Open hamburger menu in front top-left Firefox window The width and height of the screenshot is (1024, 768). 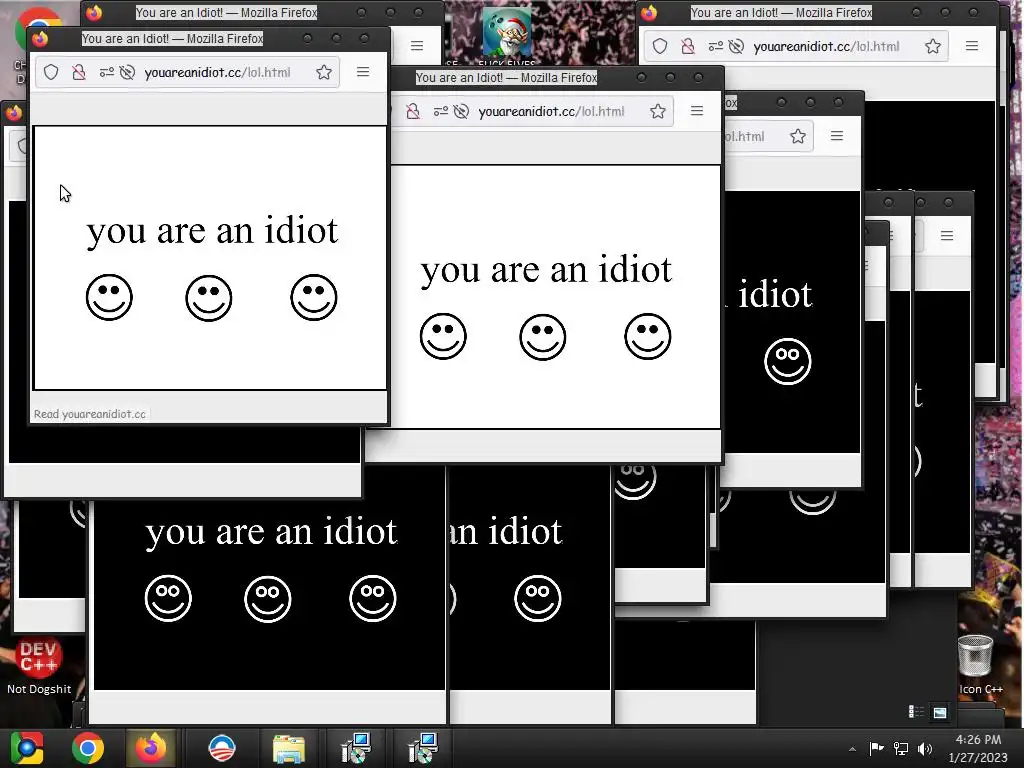click(x=363, y=72)
